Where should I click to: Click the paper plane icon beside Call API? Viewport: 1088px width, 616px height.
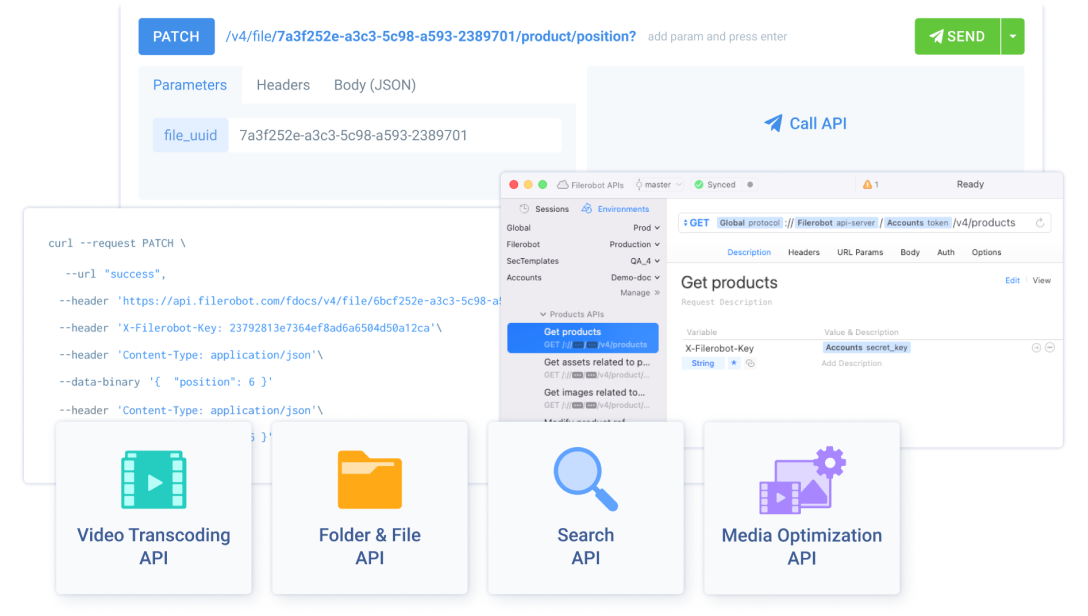[x=773, y=123]
